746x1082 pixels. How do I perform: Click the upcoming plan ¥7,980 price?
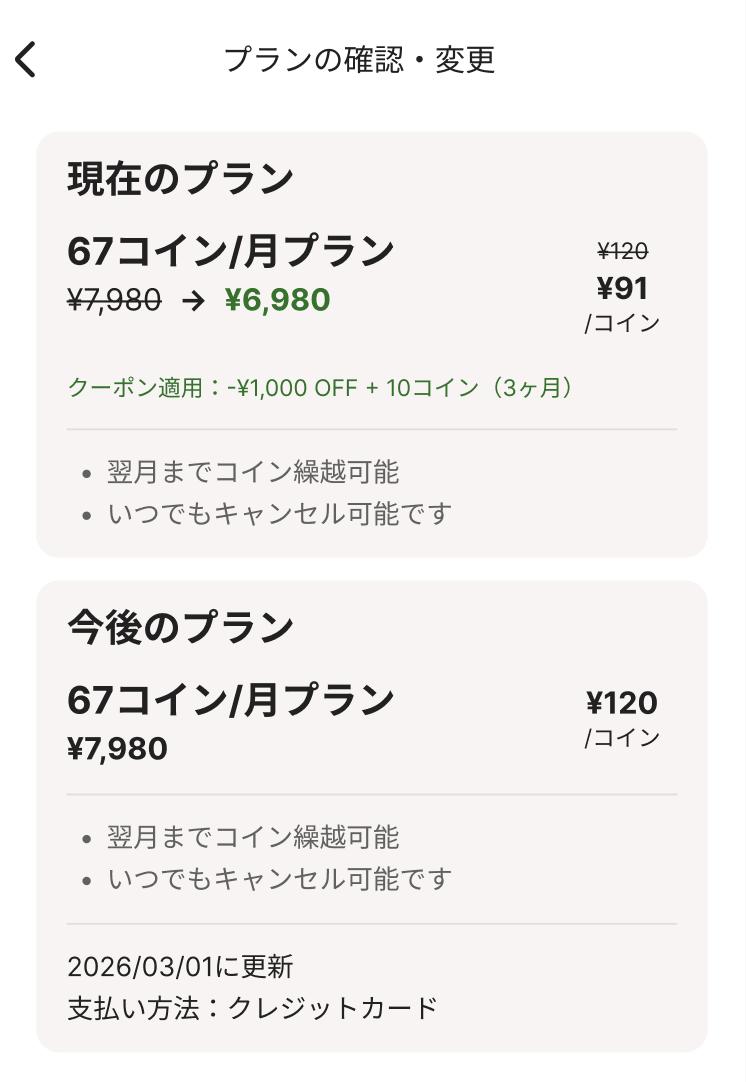pyautogui.click(x=117, y=748)
